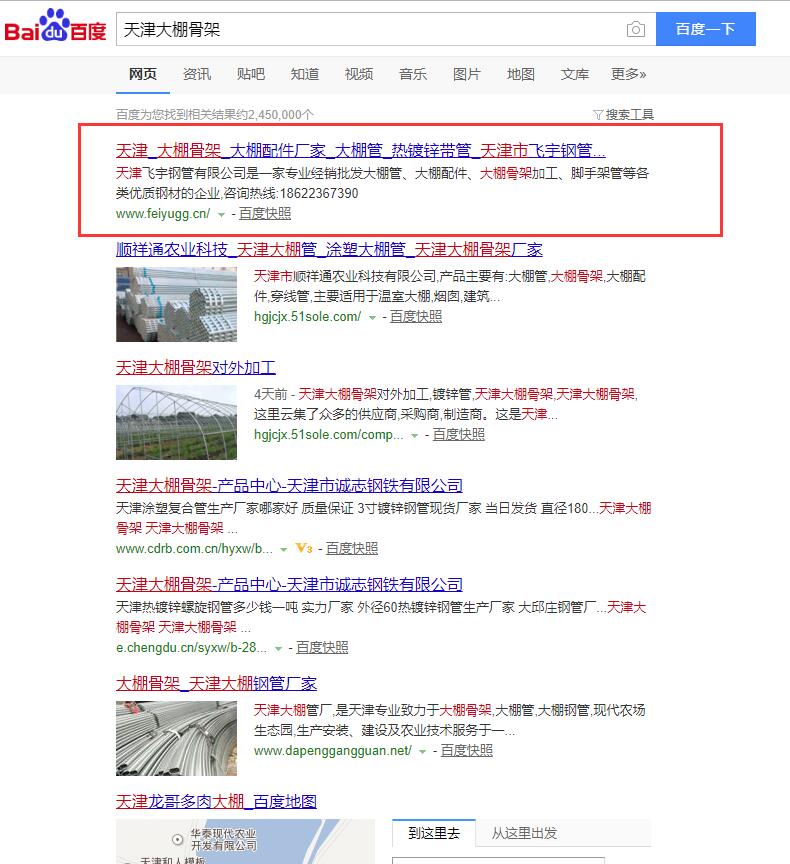Click greenhouse frame thumbnail image

pos(176,422)
